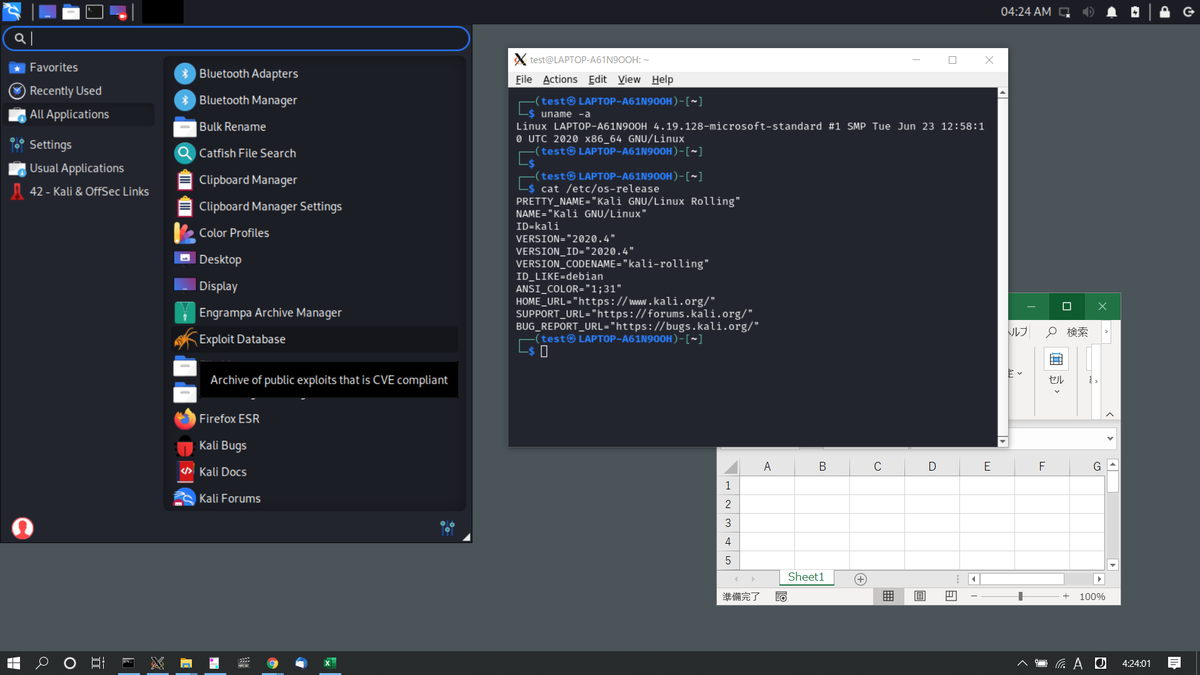Expand the セル dropdown arrow in Excel
Image resolution: width=1200 pixels, height=675 pixels.
(1056, 392)
